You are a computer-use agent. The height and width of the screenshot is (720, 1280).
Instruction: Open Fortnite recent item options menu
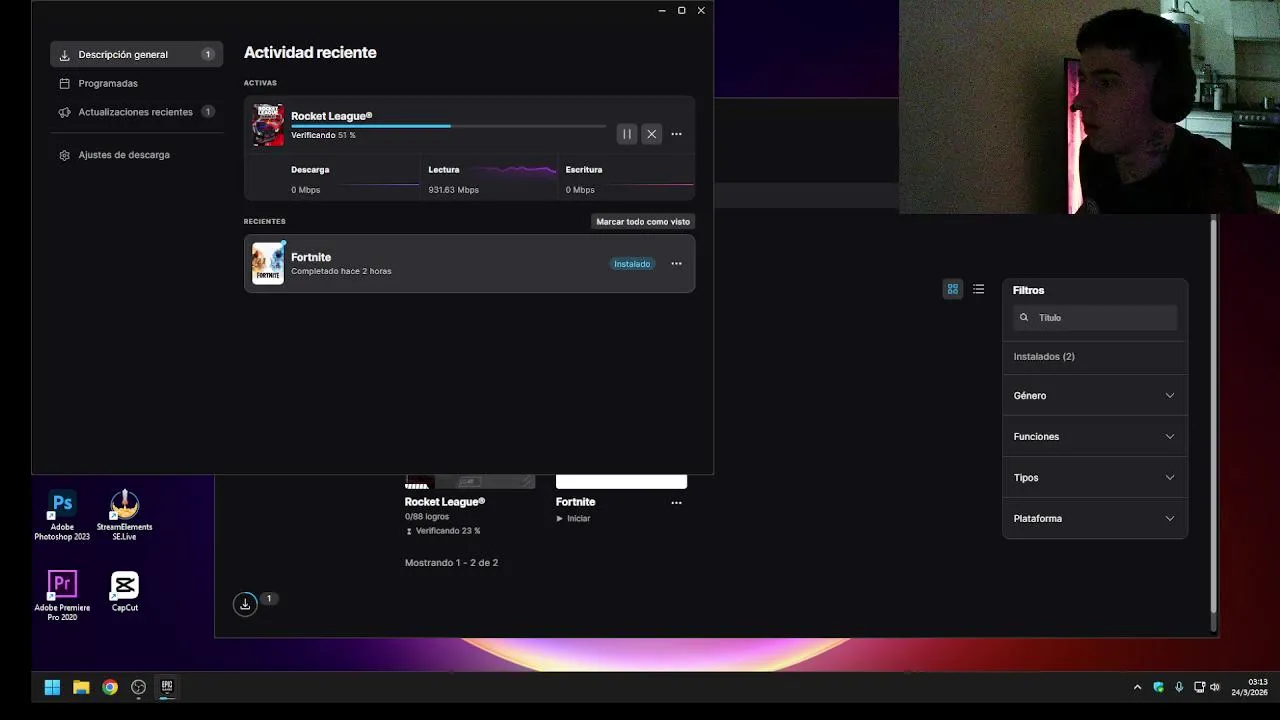pos(676,264)
